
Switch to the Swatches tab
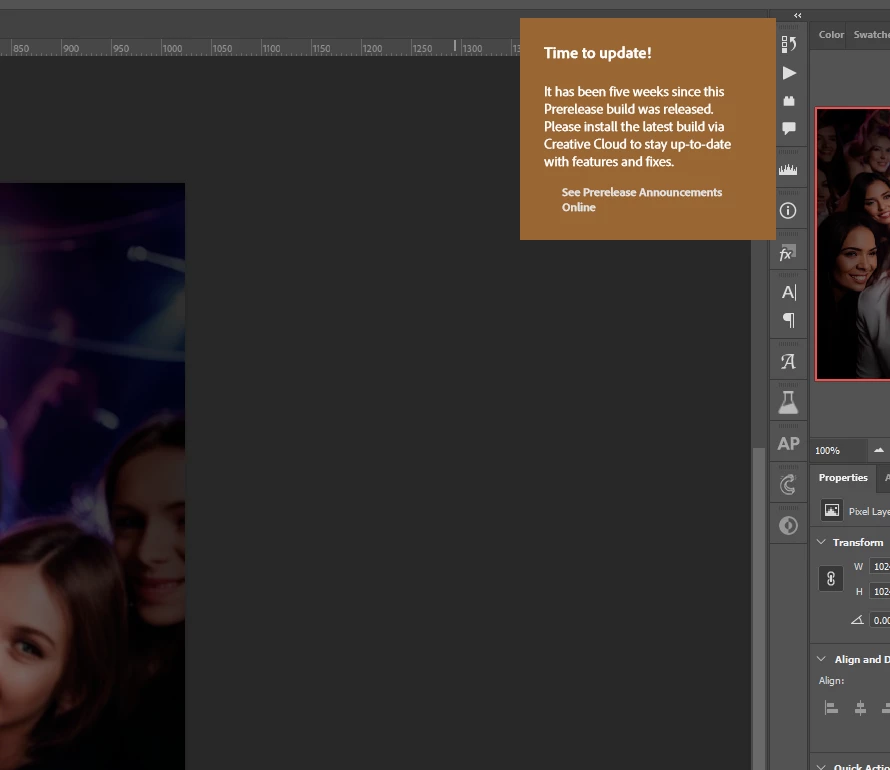(871, 35)
